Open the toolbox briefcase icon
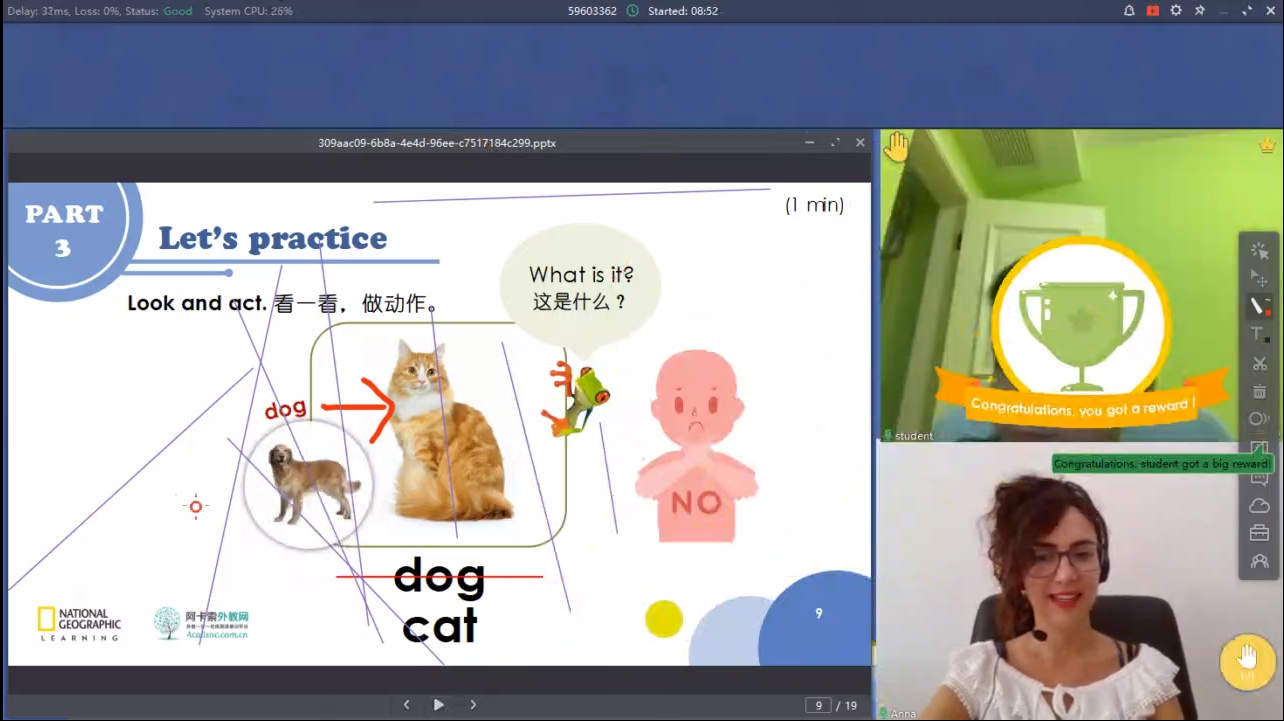 (1259, 534)
